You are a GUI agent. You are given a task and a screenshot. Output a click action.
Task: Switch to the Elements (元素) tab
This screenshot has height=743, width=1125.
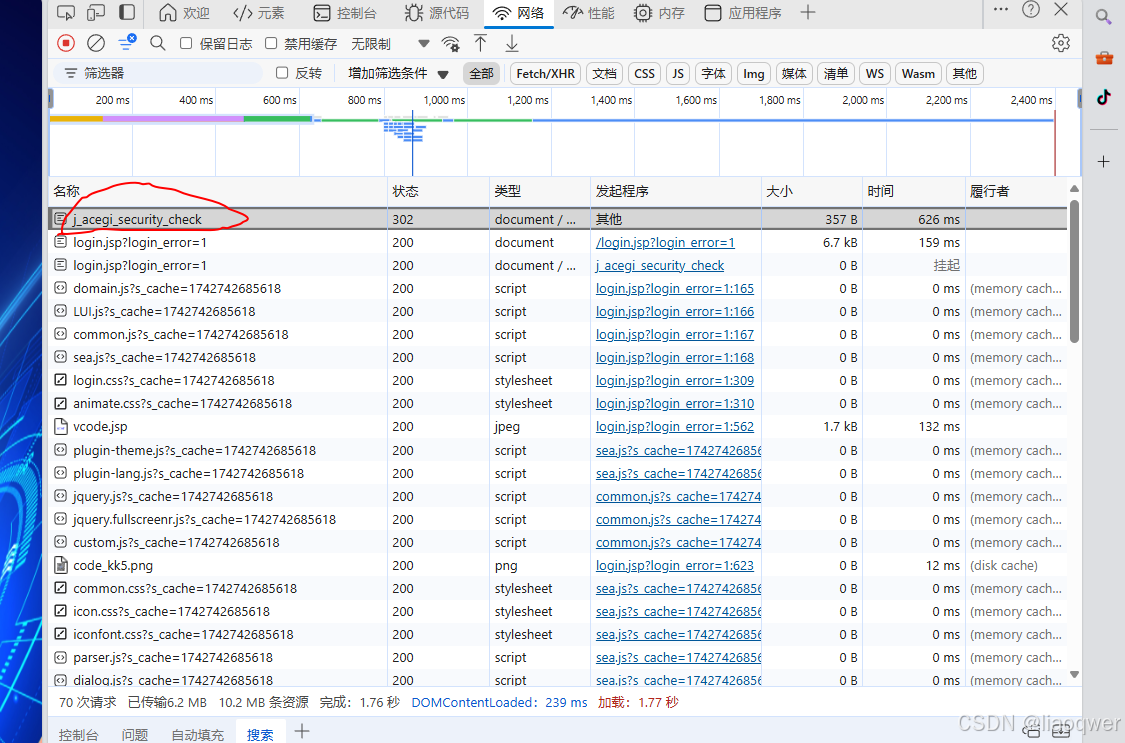pyautogui.click(x=259, y=13)
